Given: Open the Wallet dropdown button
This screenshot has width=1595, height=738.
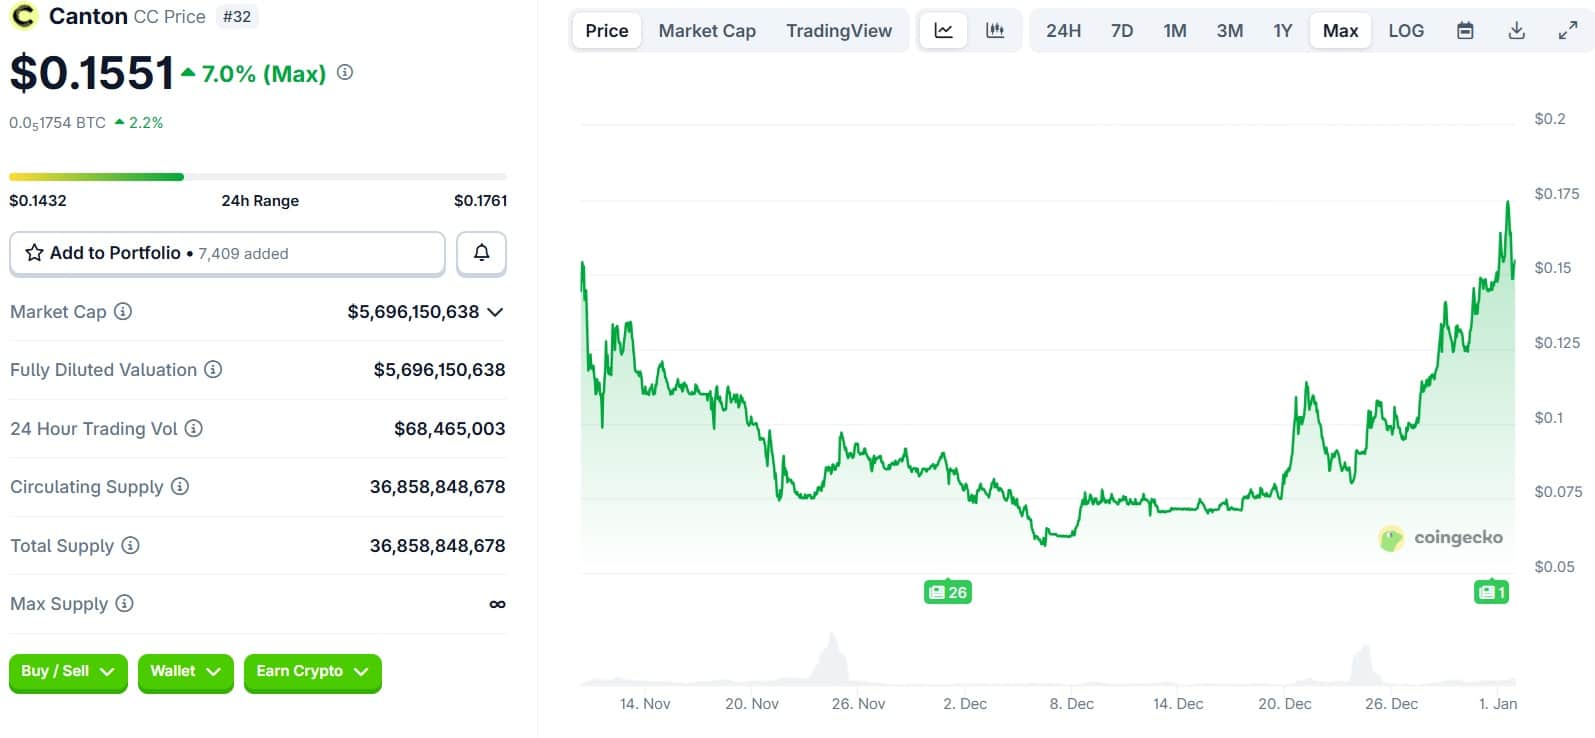Looking at the screenshot, I should point(185,672).
